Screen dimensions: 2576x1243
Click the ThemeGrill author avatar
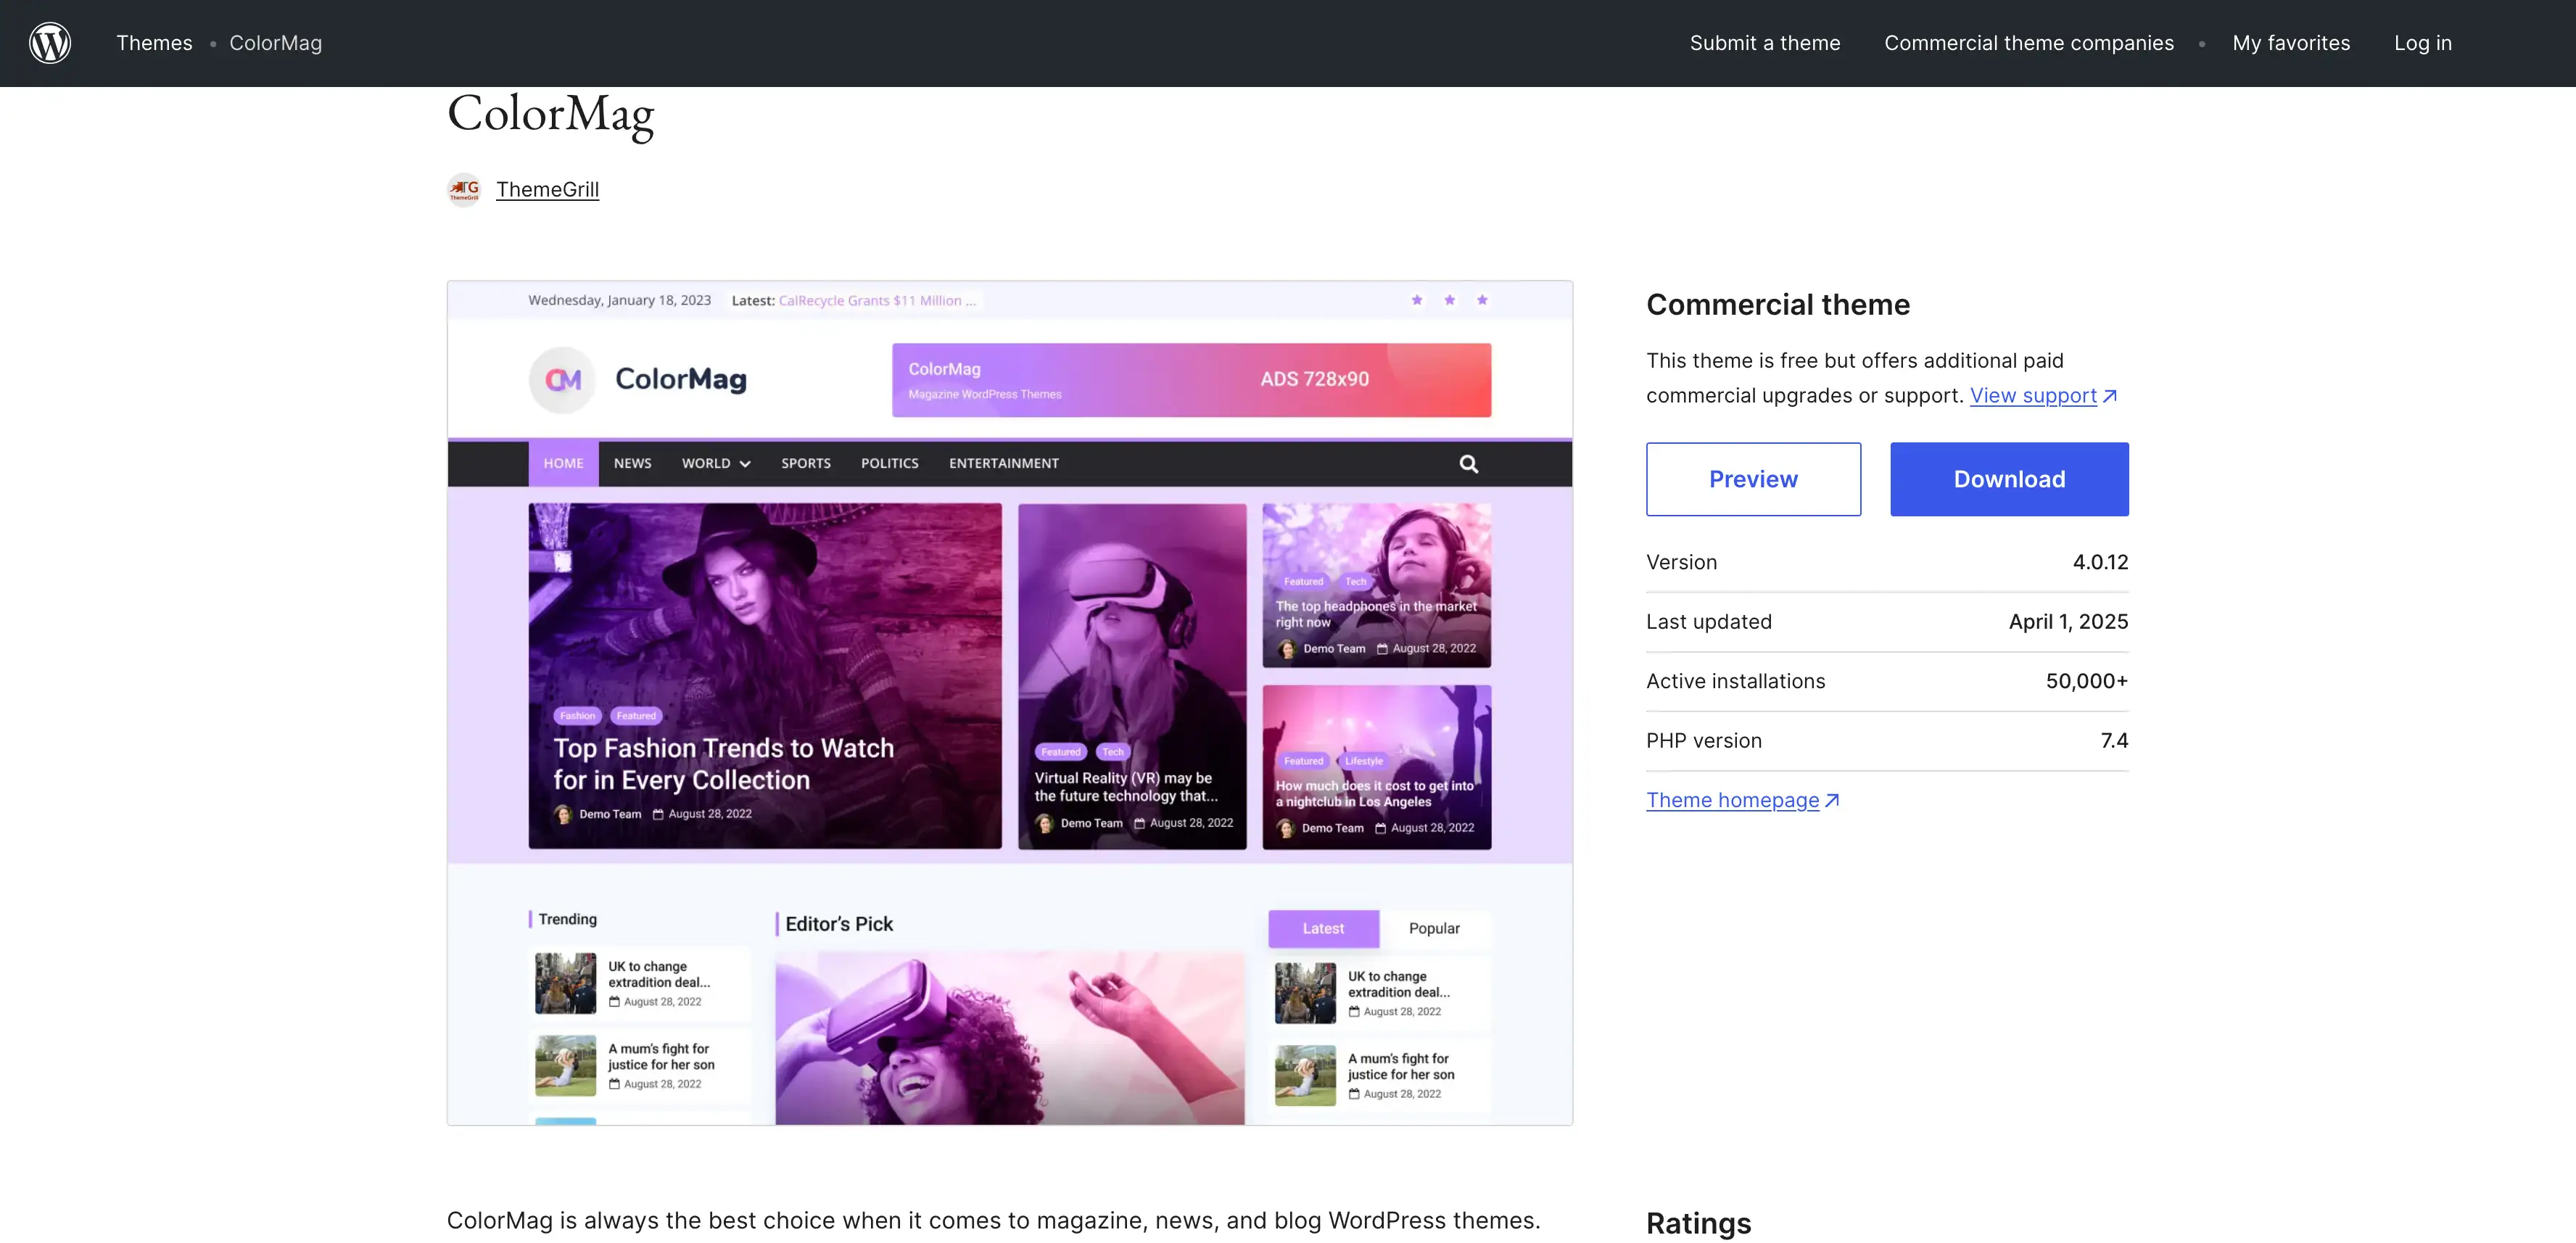[464, 189]
